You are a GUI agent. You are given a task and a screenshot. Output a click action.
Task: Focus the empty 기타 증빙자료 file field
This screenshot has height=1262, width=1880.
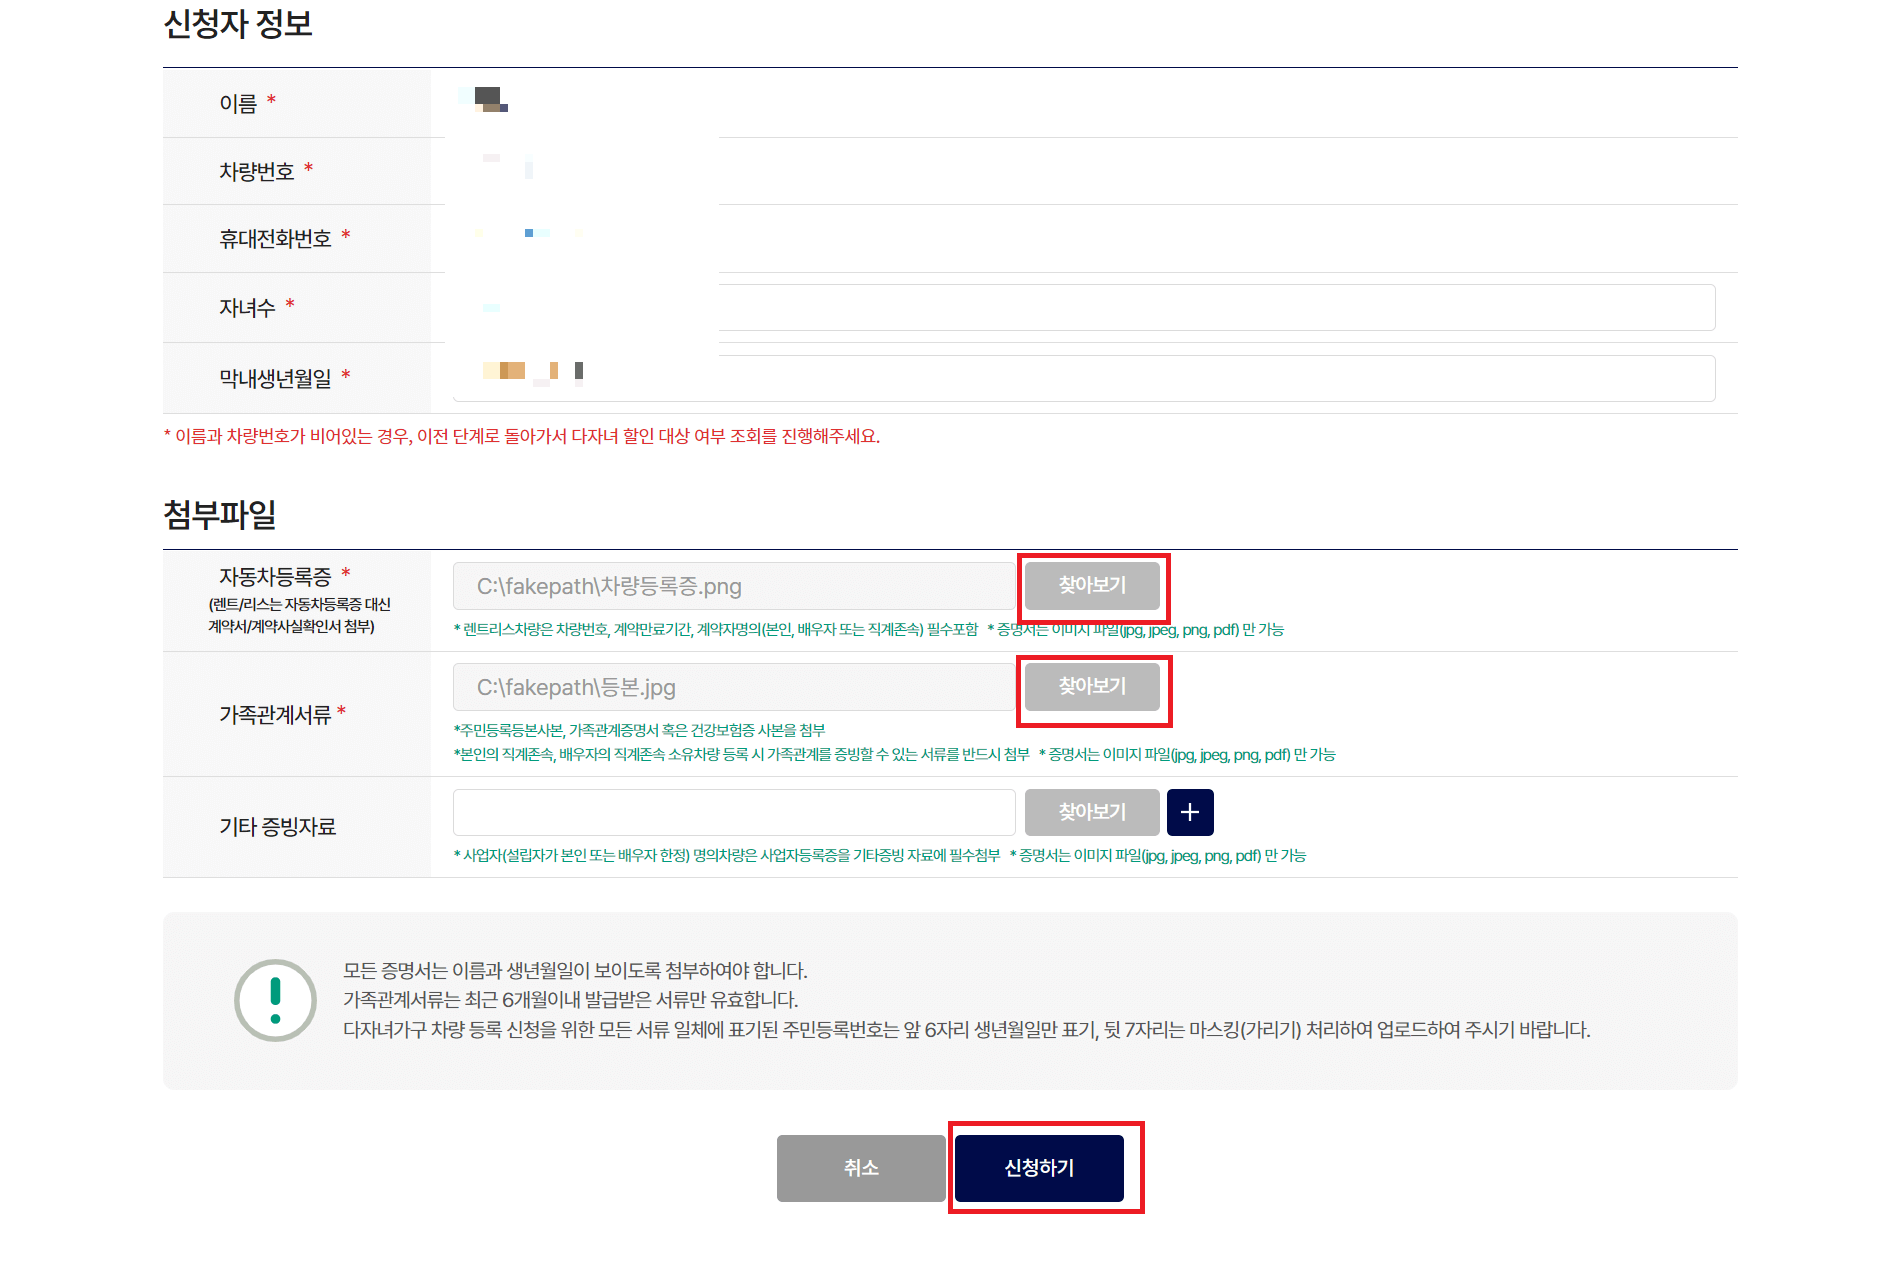point(734,812)
